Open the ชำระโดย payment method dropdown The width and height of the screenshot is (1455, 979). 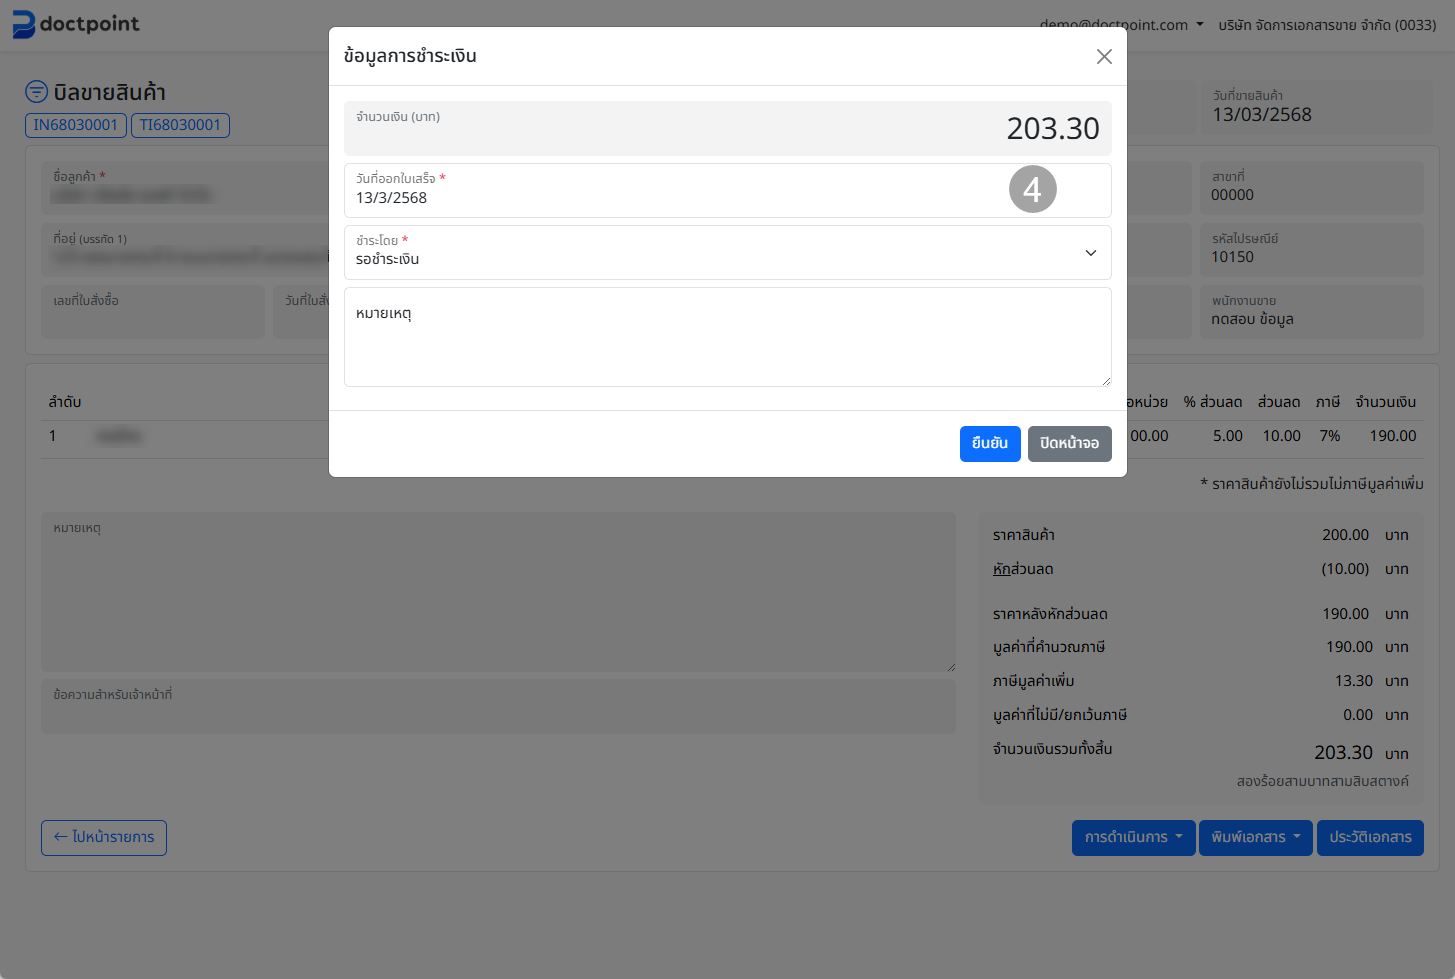pyautogui.click(x=727, y=252)
